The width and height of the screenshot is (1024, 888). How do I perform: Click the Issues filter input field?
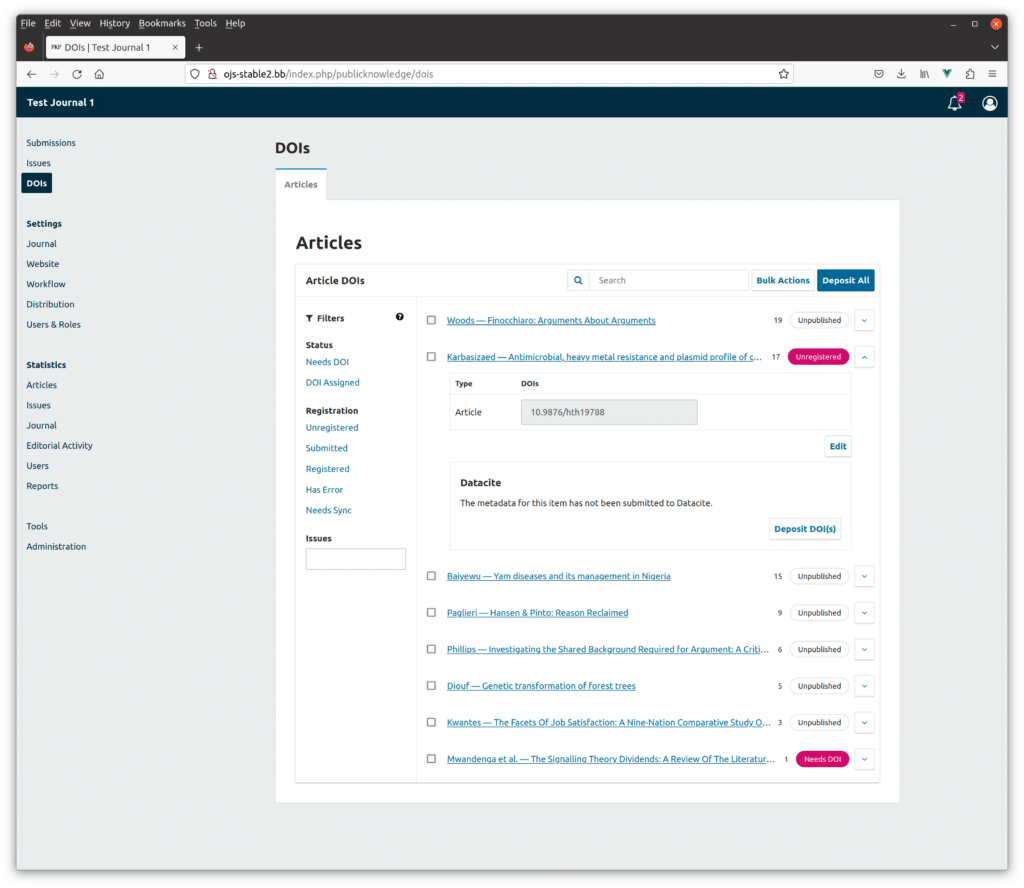[x=355, y=559]
